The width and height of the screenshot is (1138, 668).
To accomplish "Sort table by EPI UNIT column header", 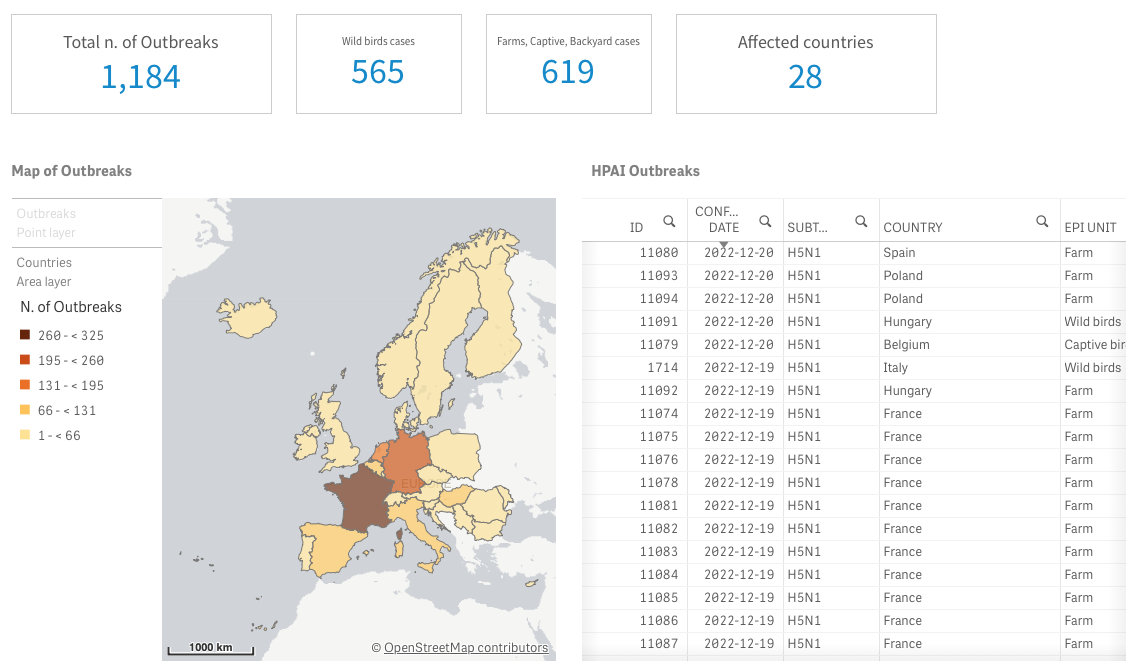I will [x=1089, y=227].
